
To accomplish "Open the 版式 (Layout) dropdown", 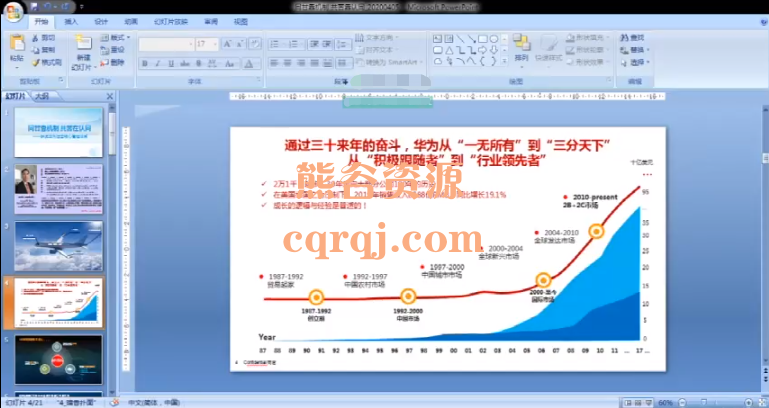I will (115, 37).
